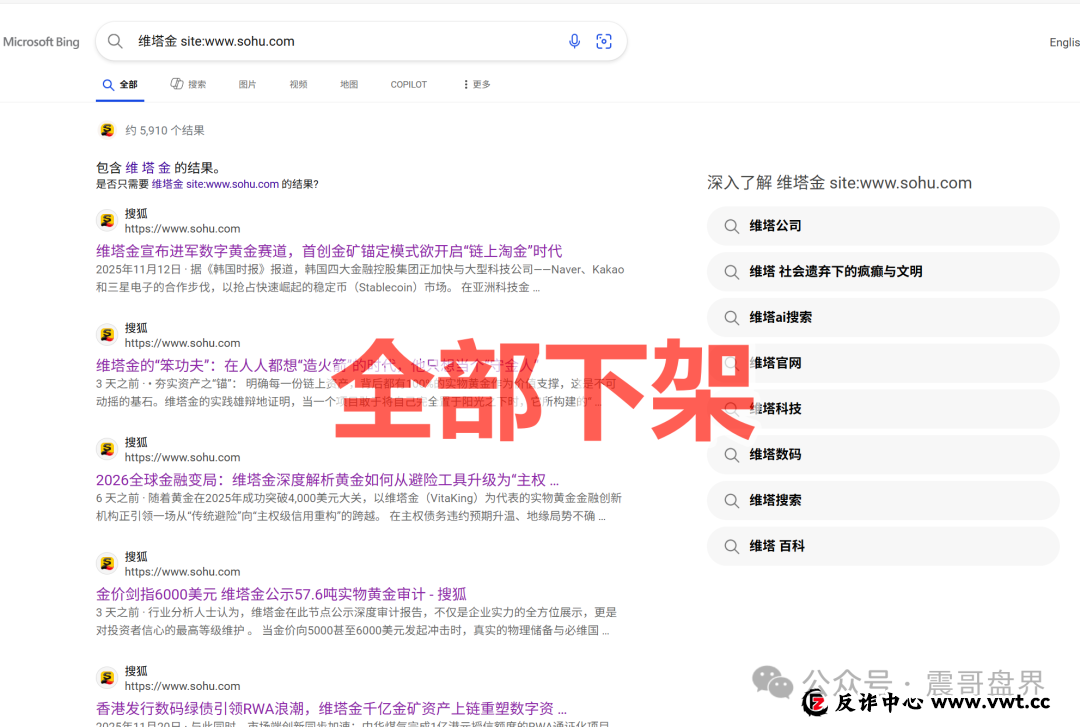The height and width of the screenshot is (727, 1080).
Task: Switch to the 图片 tab
Action: tap(247, 84)
